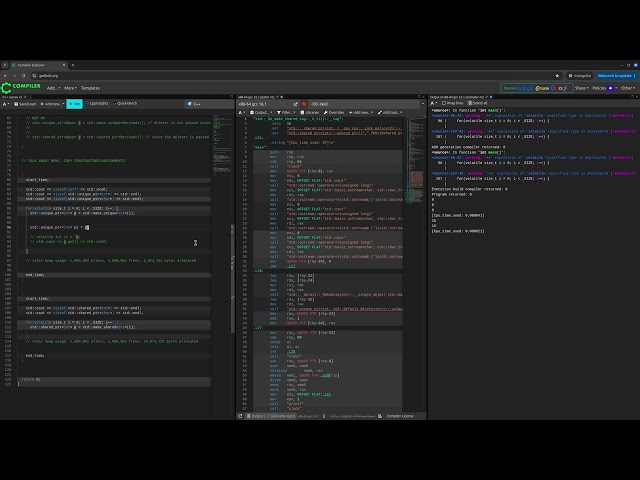Close the output pane
640x480 pixels.
click(637, 97)
